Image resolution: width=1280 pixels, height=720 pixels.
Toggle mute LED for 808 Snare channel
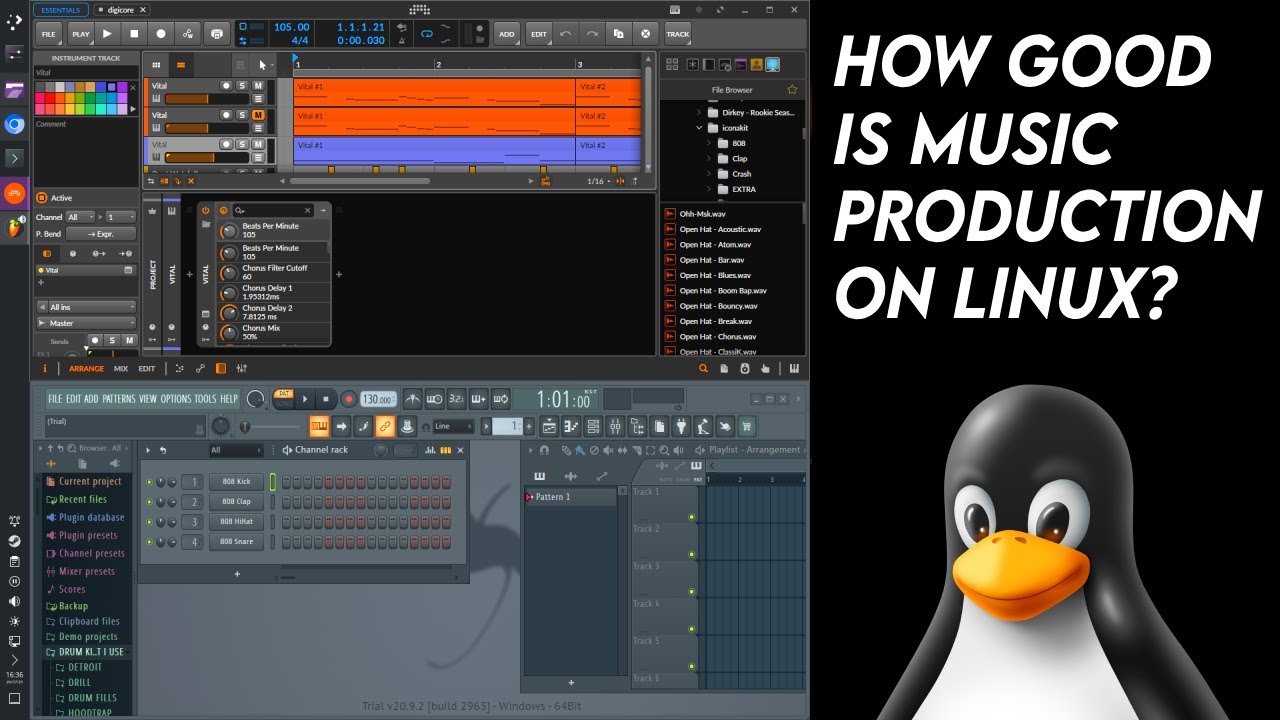coord(149,542)
